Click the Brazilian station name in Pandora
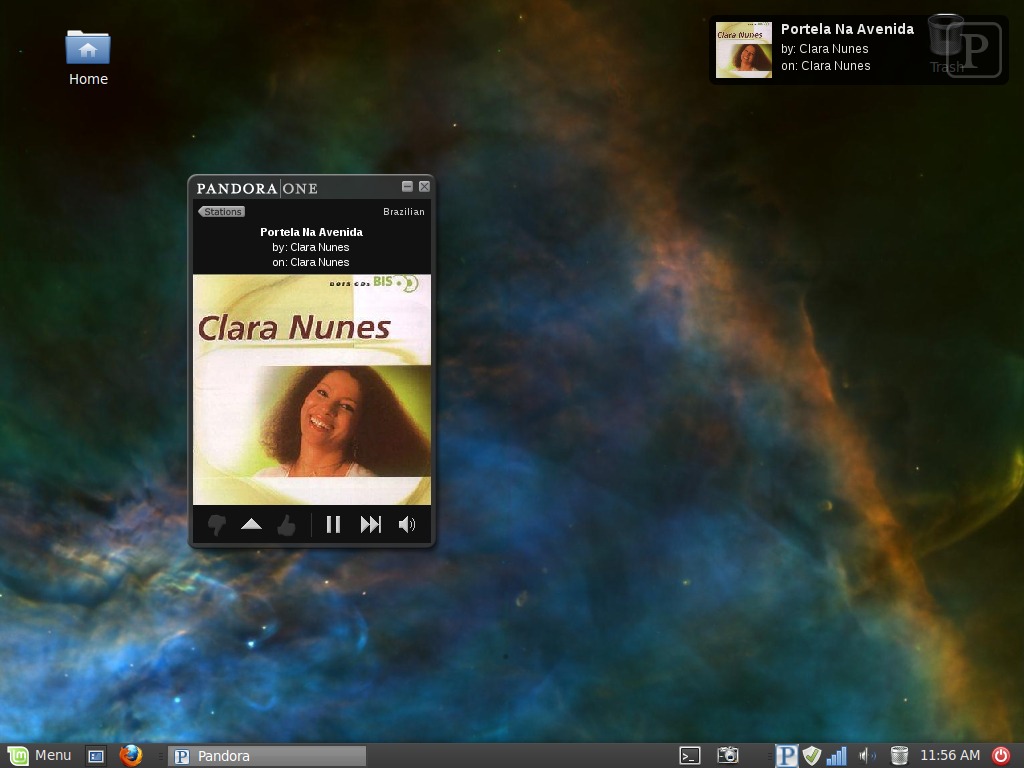This screenshot has width=1024, height=768. pyautogui.click(x=404, y=212)
